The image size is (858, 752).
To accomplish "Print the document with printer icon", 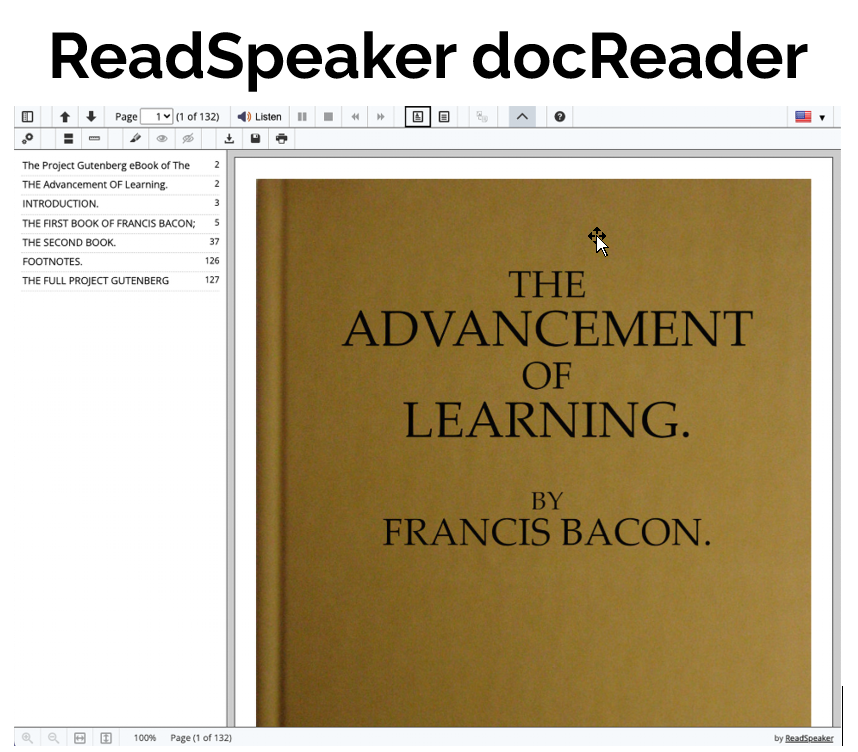I will tap(282, 139).
